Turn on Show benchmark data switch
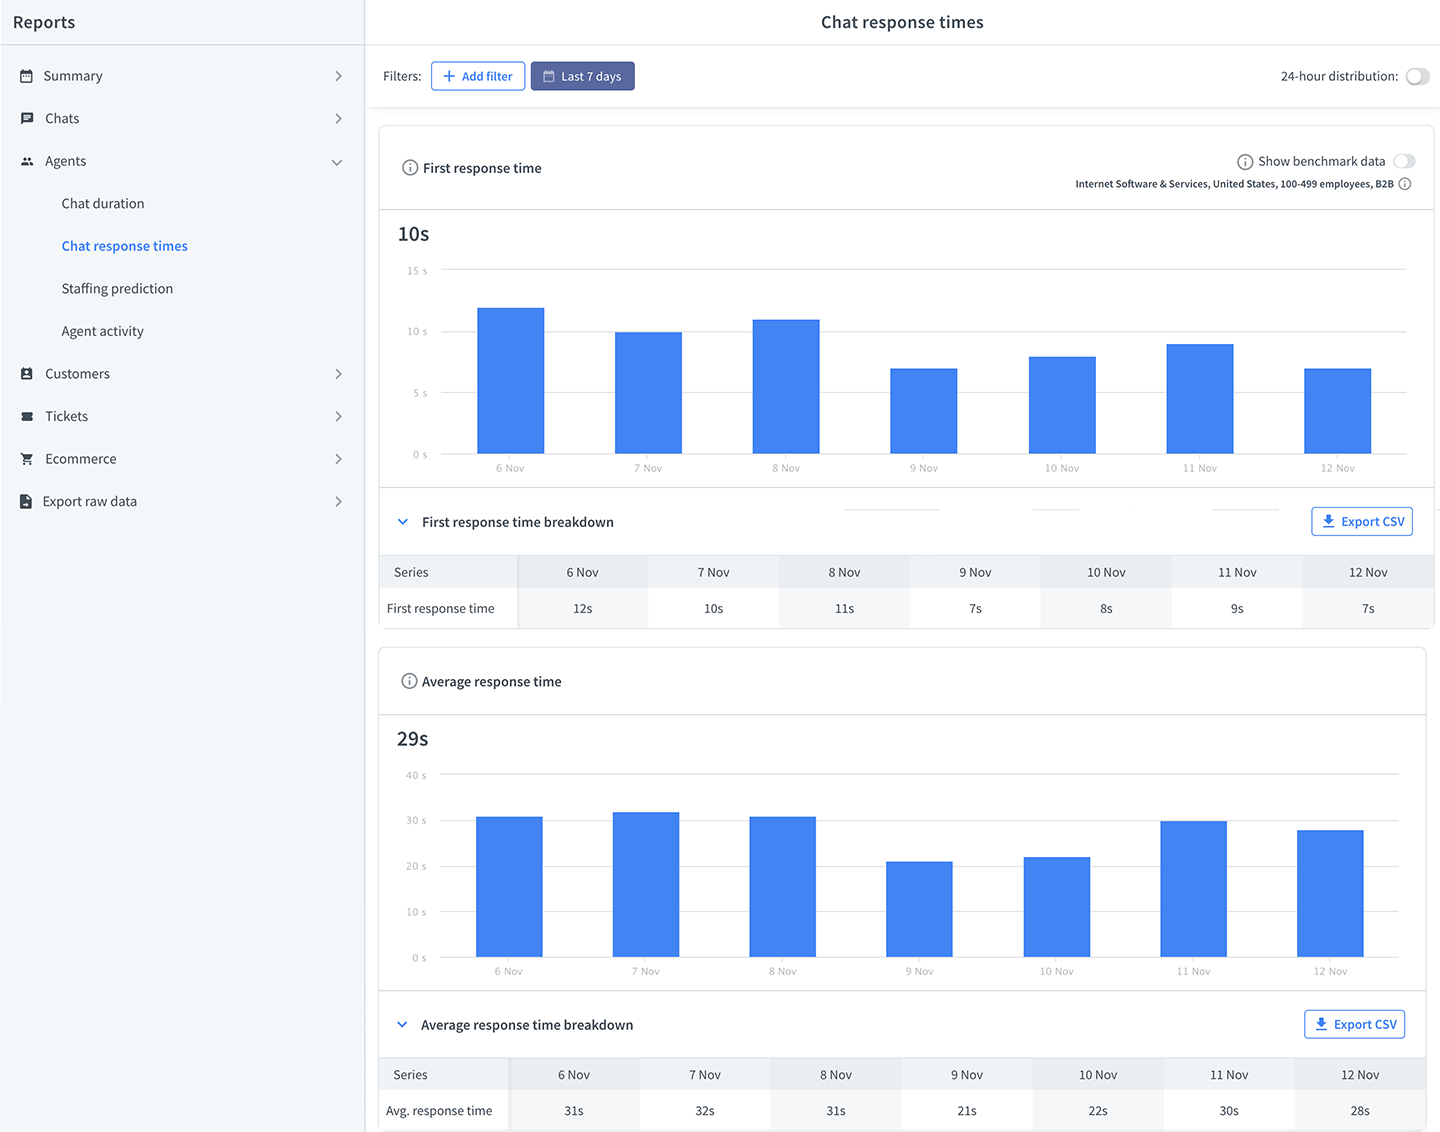Image resolution: width=1440 pixels, height=1132 pixels. pyautogui.click(x=1404, y=161)
